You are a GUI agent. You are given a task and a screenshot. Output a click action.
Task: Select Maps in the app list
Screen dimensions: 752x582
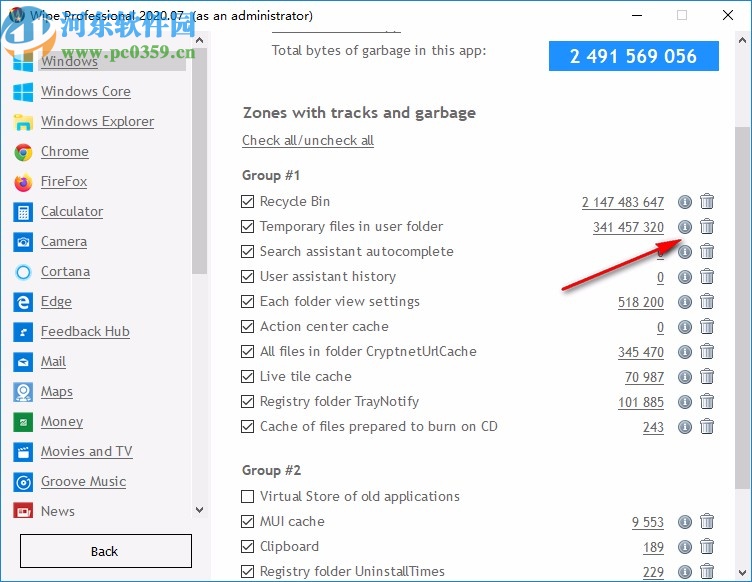(x=57, y=391)
